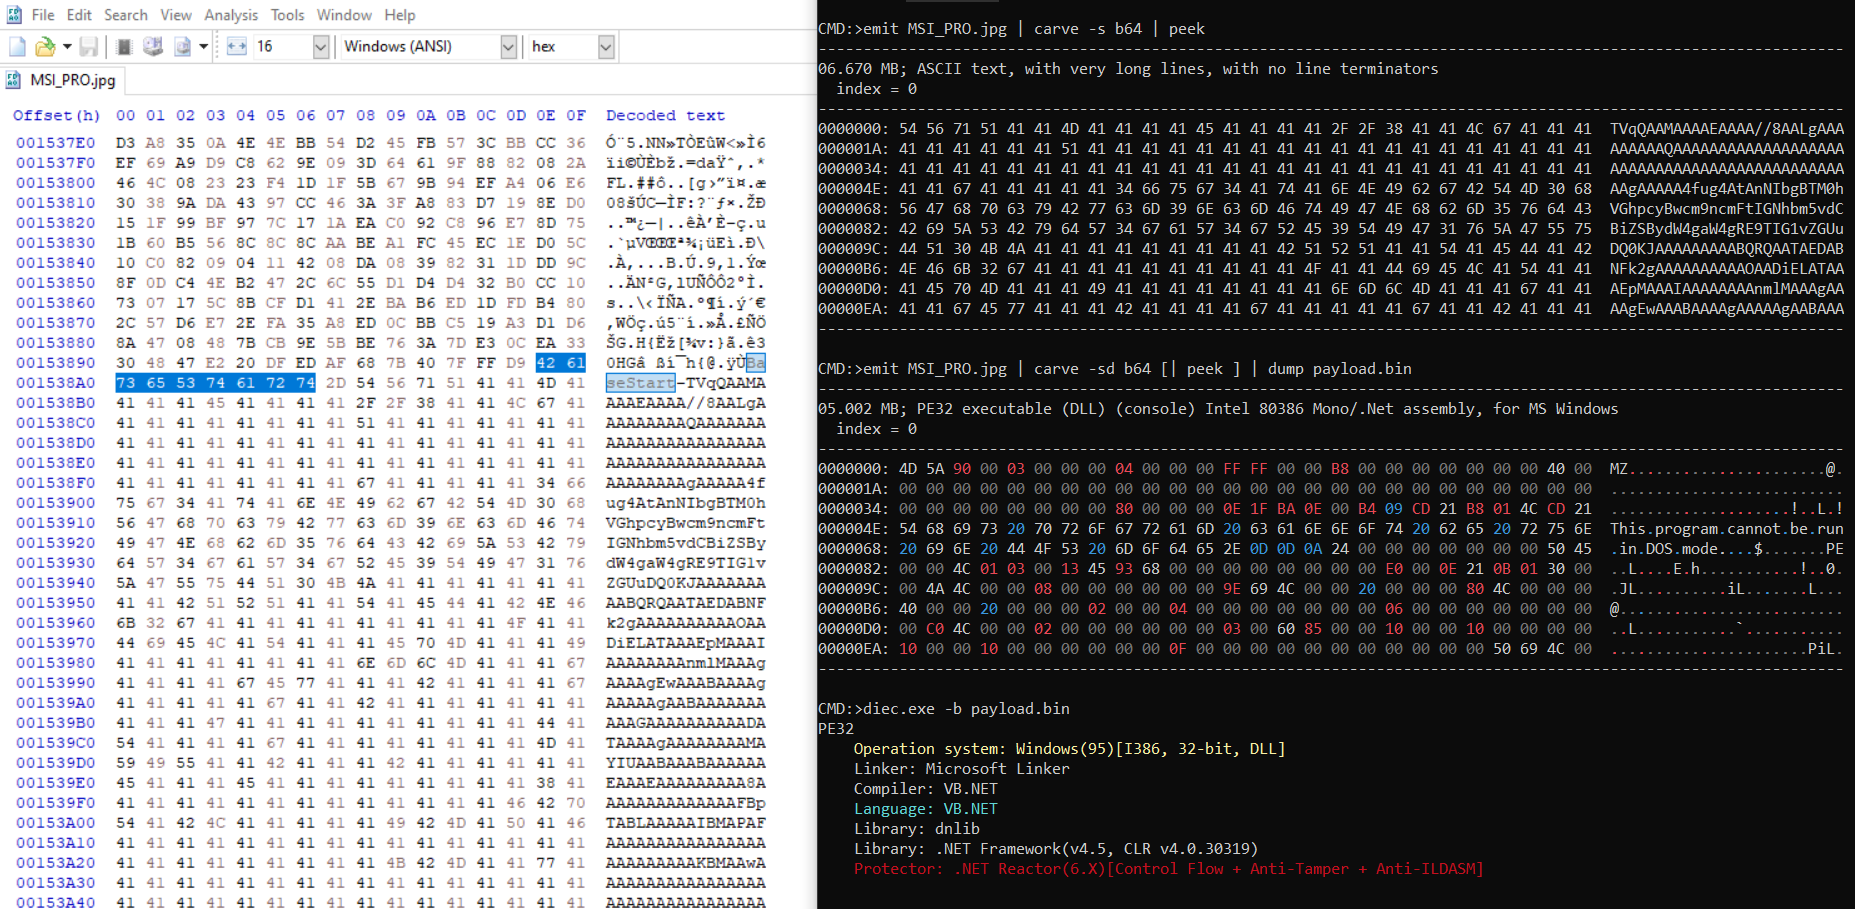Click offset row 00153950
The image size is (1855, 909).
point(55,603)
